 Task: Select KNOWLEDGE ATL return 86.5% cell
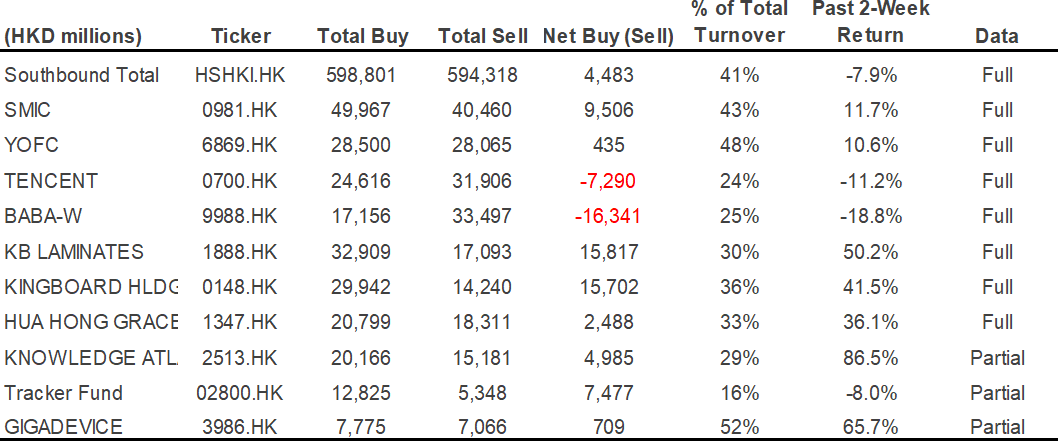point(870,358)
